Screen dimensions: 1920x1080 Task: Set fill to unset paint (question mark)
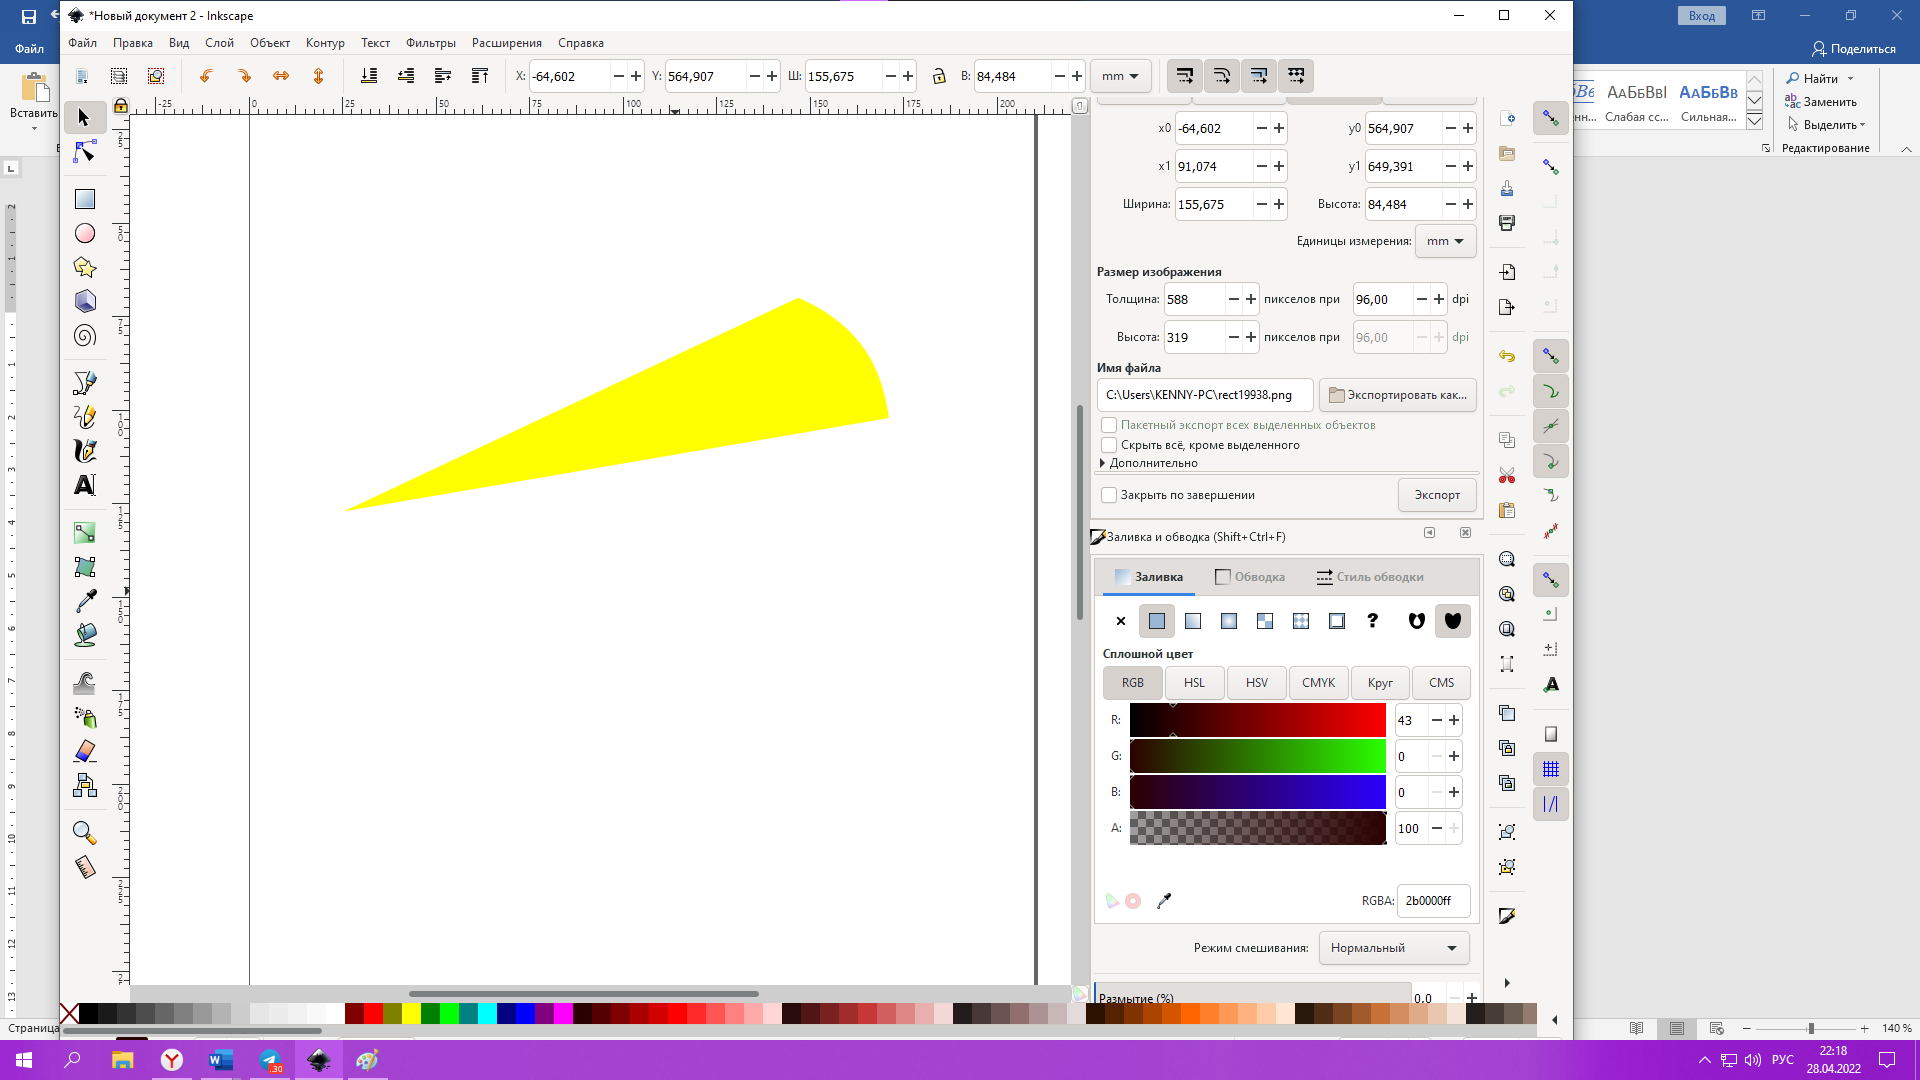coord(1373,621)
